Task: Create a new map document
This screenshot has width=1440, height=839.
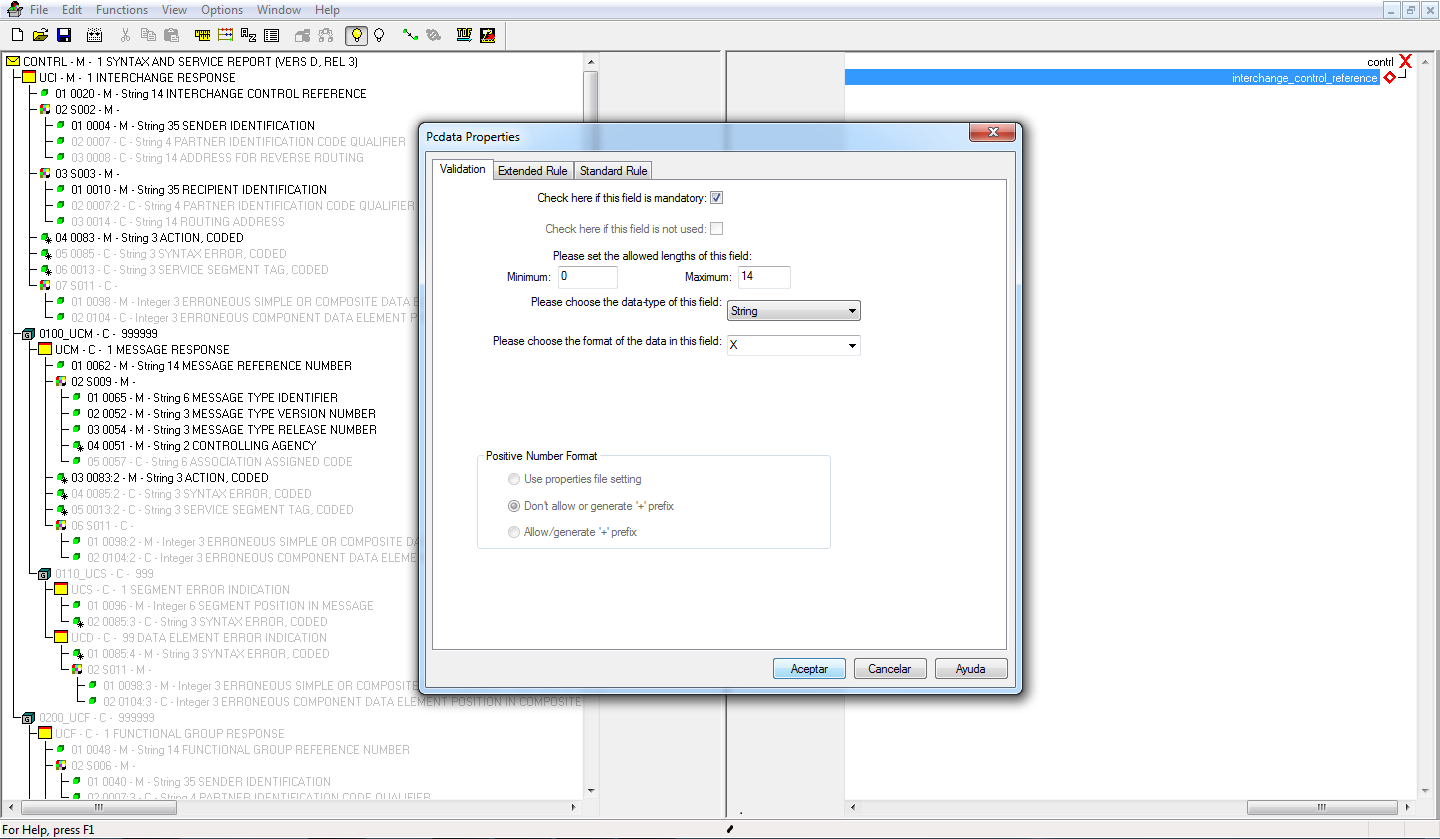Action: pos(17,34)
